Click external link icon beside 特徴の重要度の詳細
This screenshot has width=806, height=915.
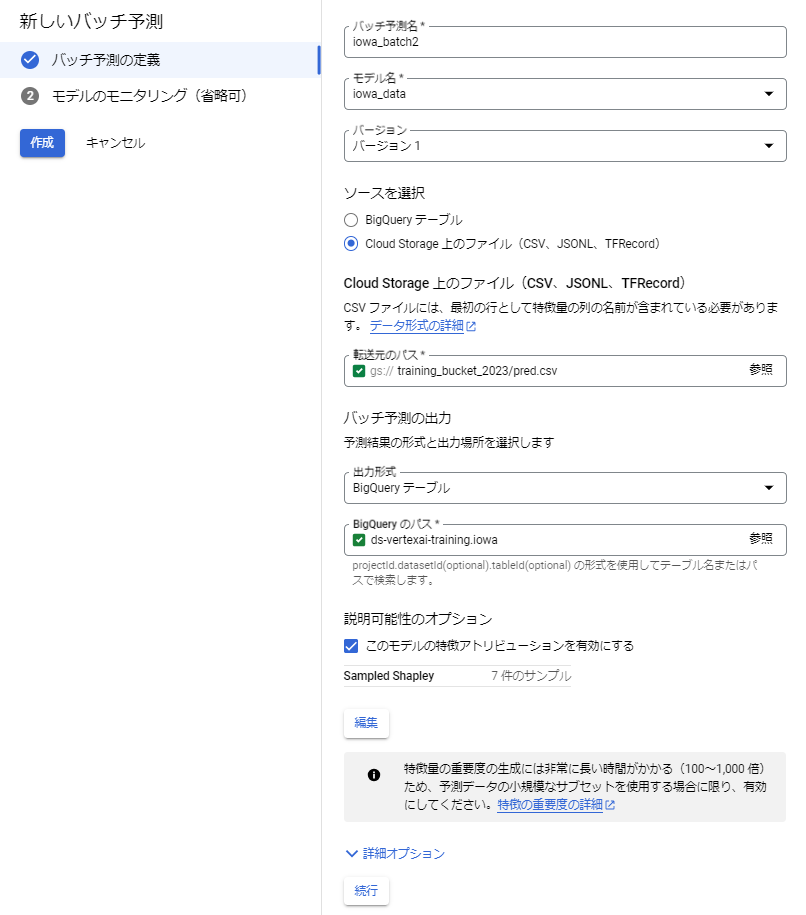pyautogui.click(x=610, y=805)
